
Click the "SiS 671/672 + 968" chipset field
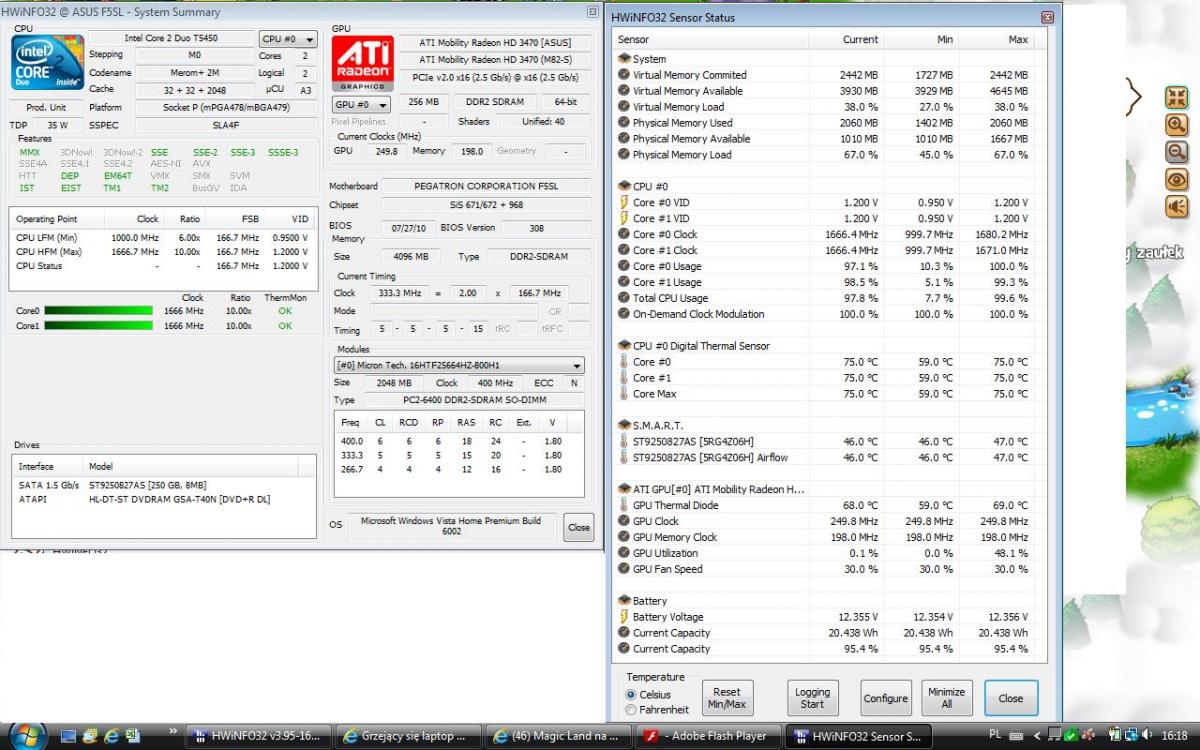[x=485, y=205]
